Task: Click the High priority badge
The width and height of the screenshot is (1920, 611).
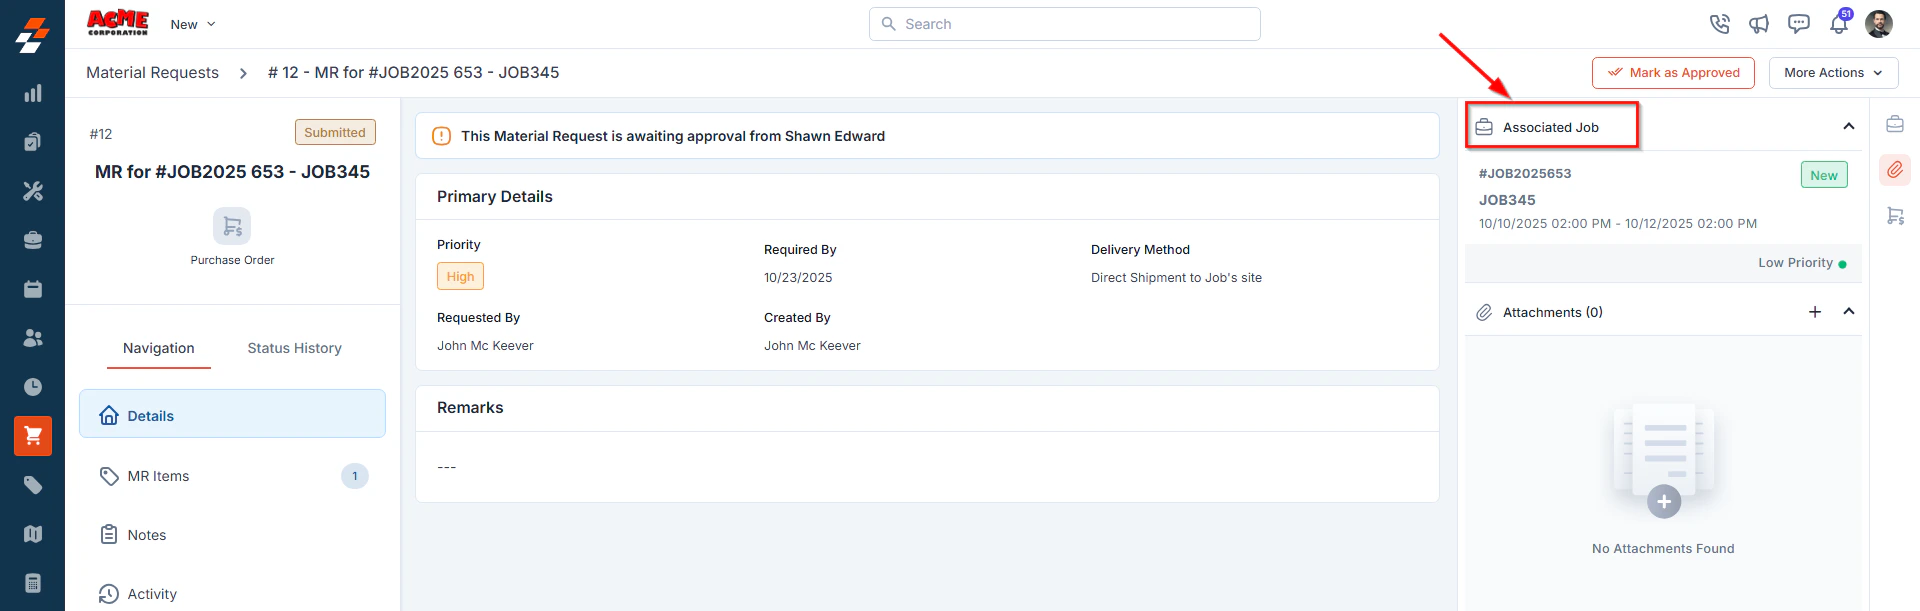Action: pos(460,276)
